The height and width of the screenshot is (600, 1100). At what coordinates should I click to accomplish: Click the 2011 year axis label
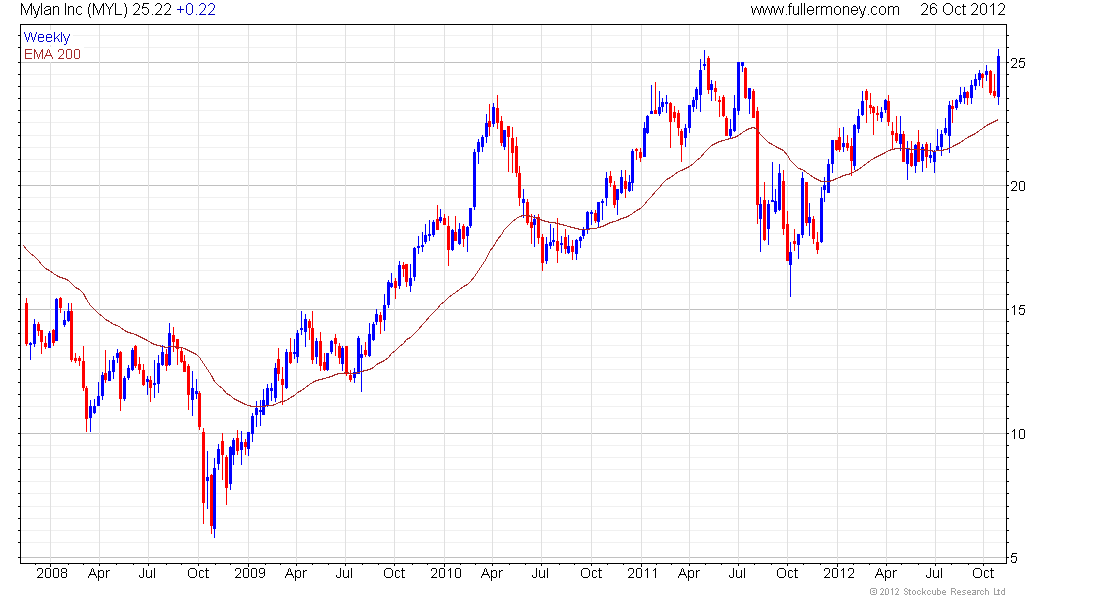point(643,573)
